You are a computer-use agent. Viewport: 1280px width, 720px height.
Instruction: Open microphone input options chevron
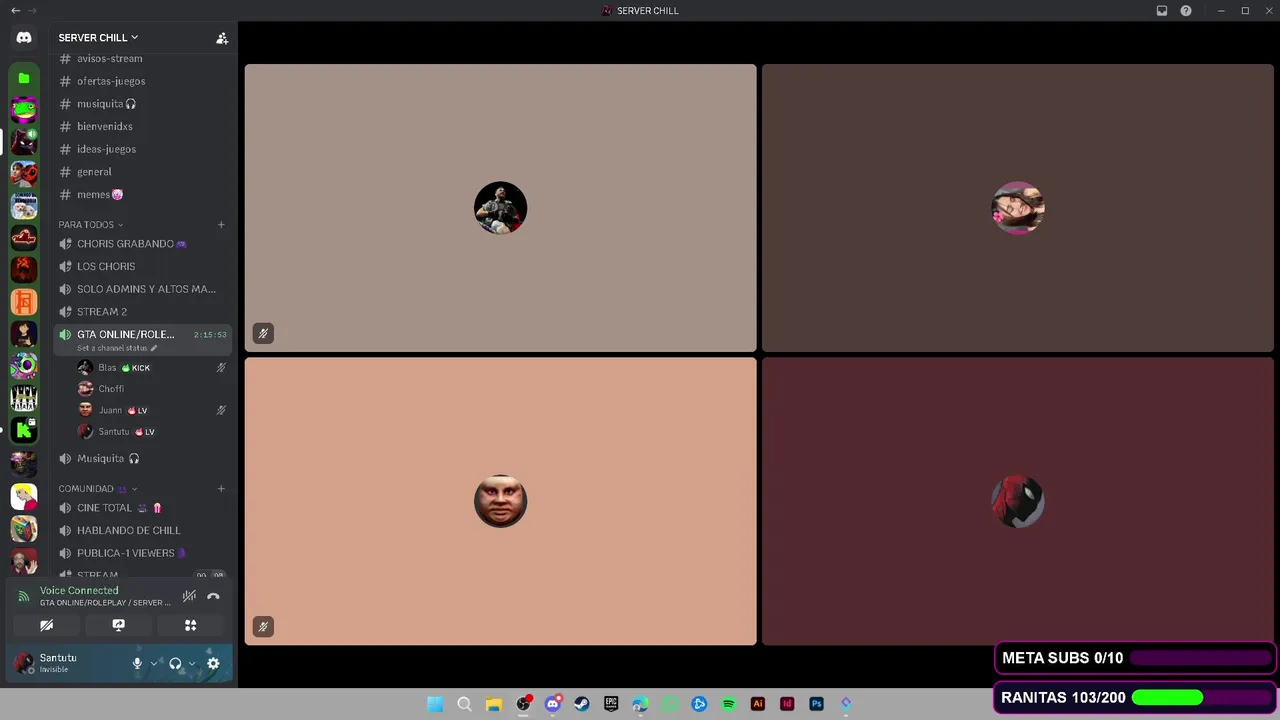(x=153, y=663)
